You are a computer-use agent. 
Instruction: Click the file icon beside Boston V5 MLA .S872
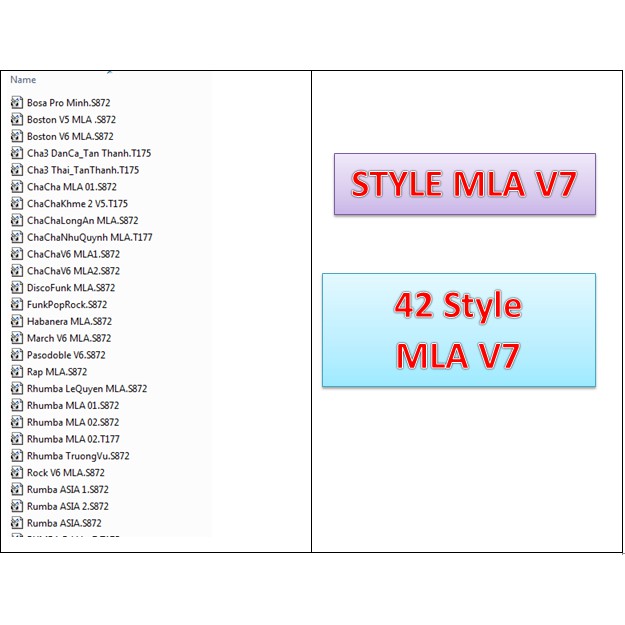pos(17,119)
